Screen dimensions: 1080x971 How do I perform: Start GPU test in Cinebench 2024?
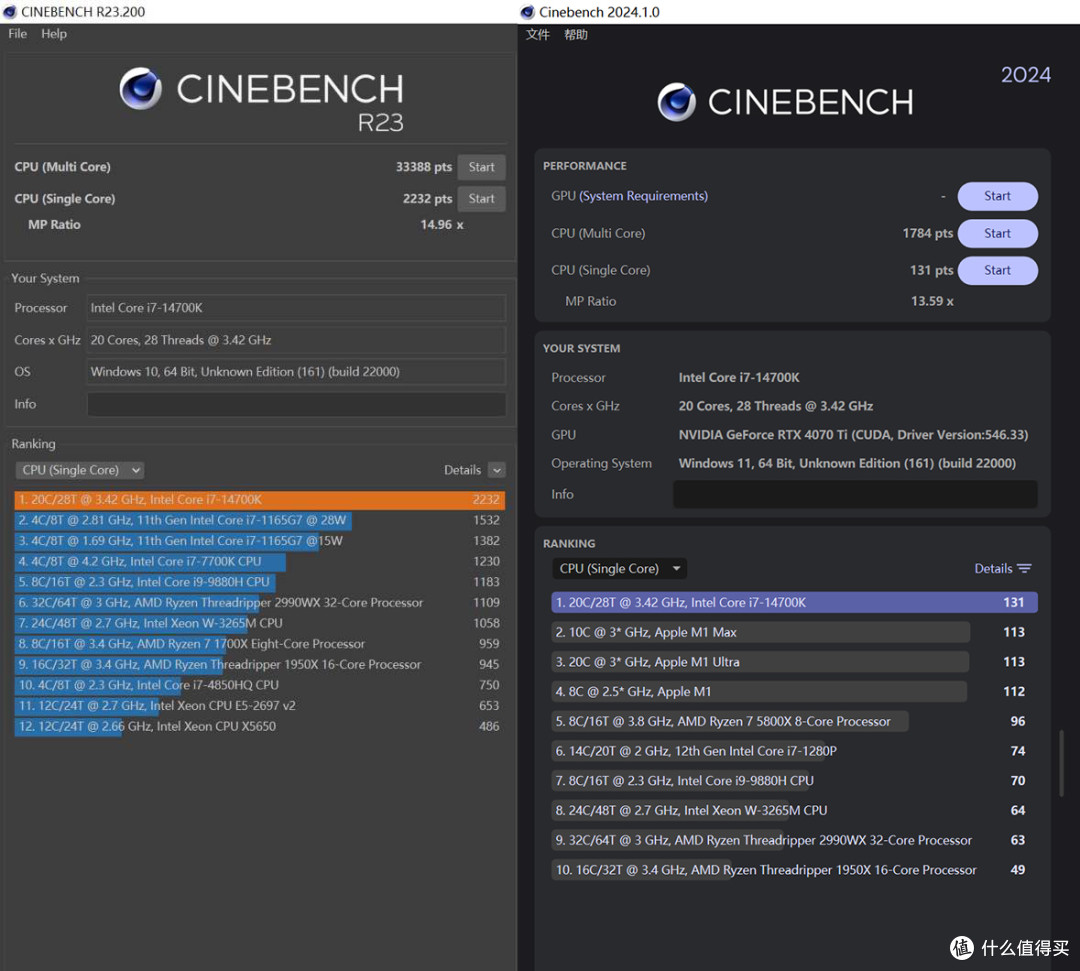point(997,196)
